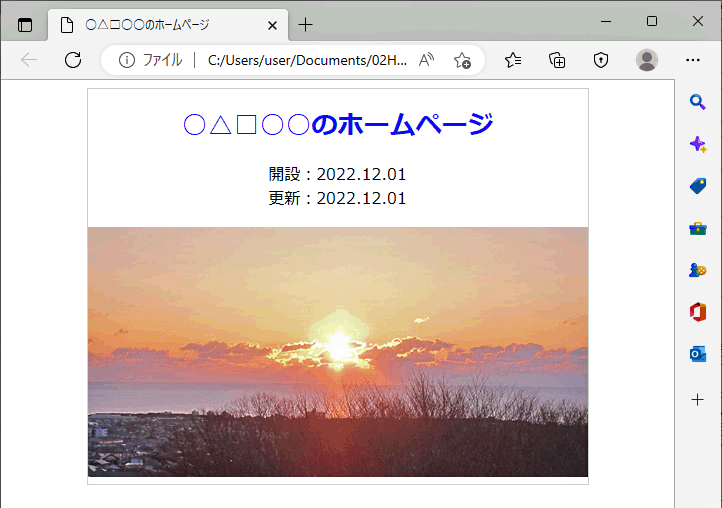Click the sunset photo on page

tap(338, 352)
